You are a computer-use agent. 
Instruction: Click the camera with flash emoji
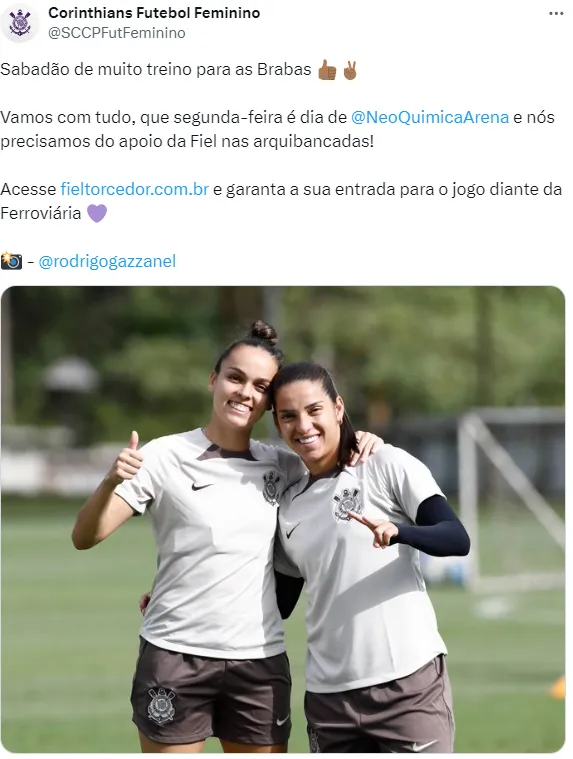[11, 261]
